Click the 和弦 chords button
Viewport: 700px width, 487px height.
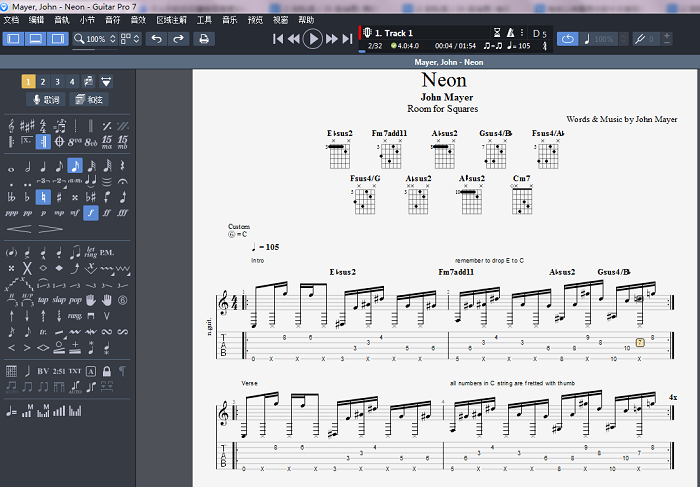click(90, 99)
